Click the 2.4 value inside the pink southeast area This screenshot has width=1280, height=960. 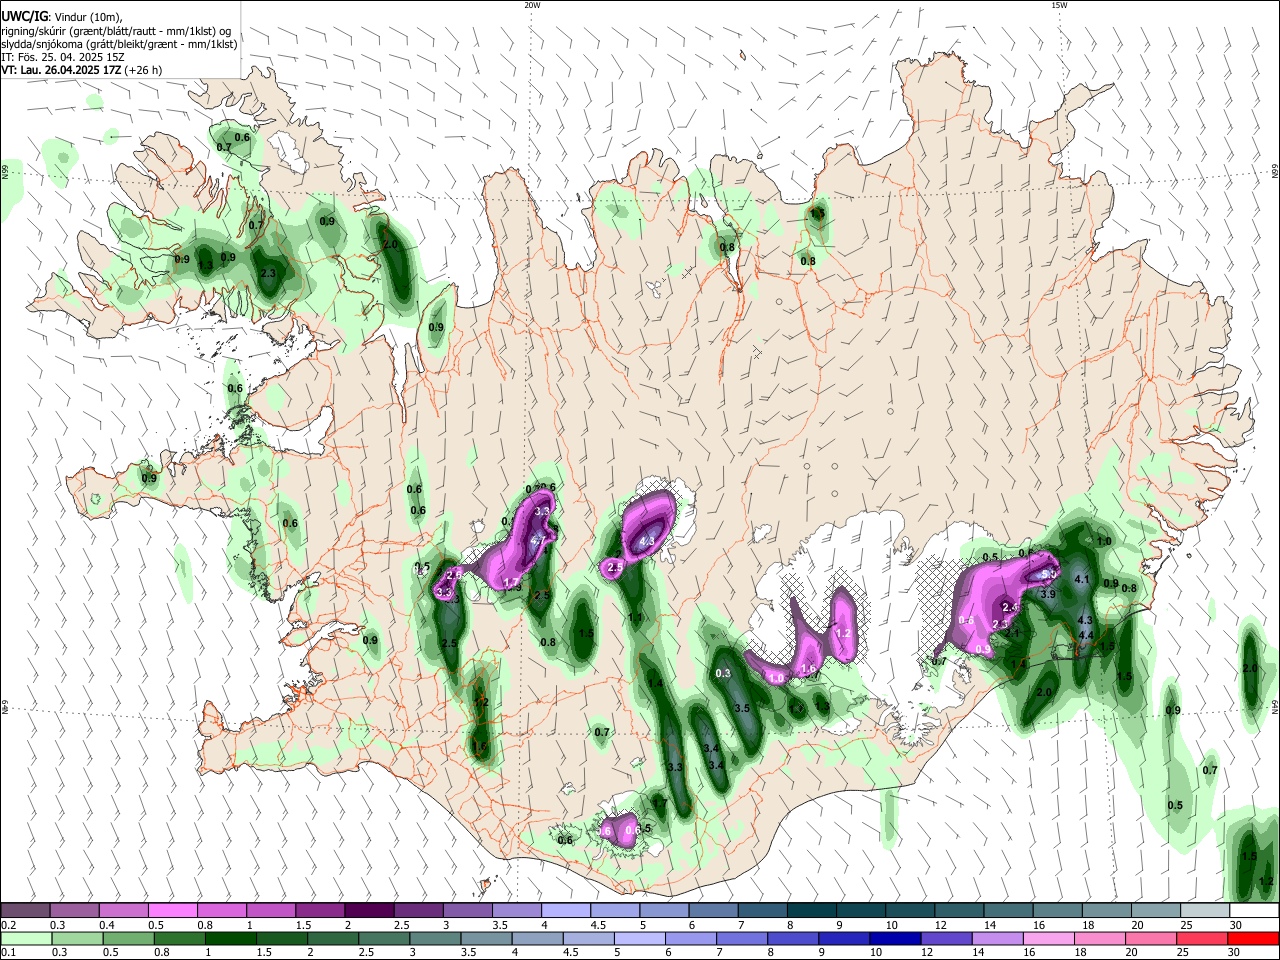1010,607
